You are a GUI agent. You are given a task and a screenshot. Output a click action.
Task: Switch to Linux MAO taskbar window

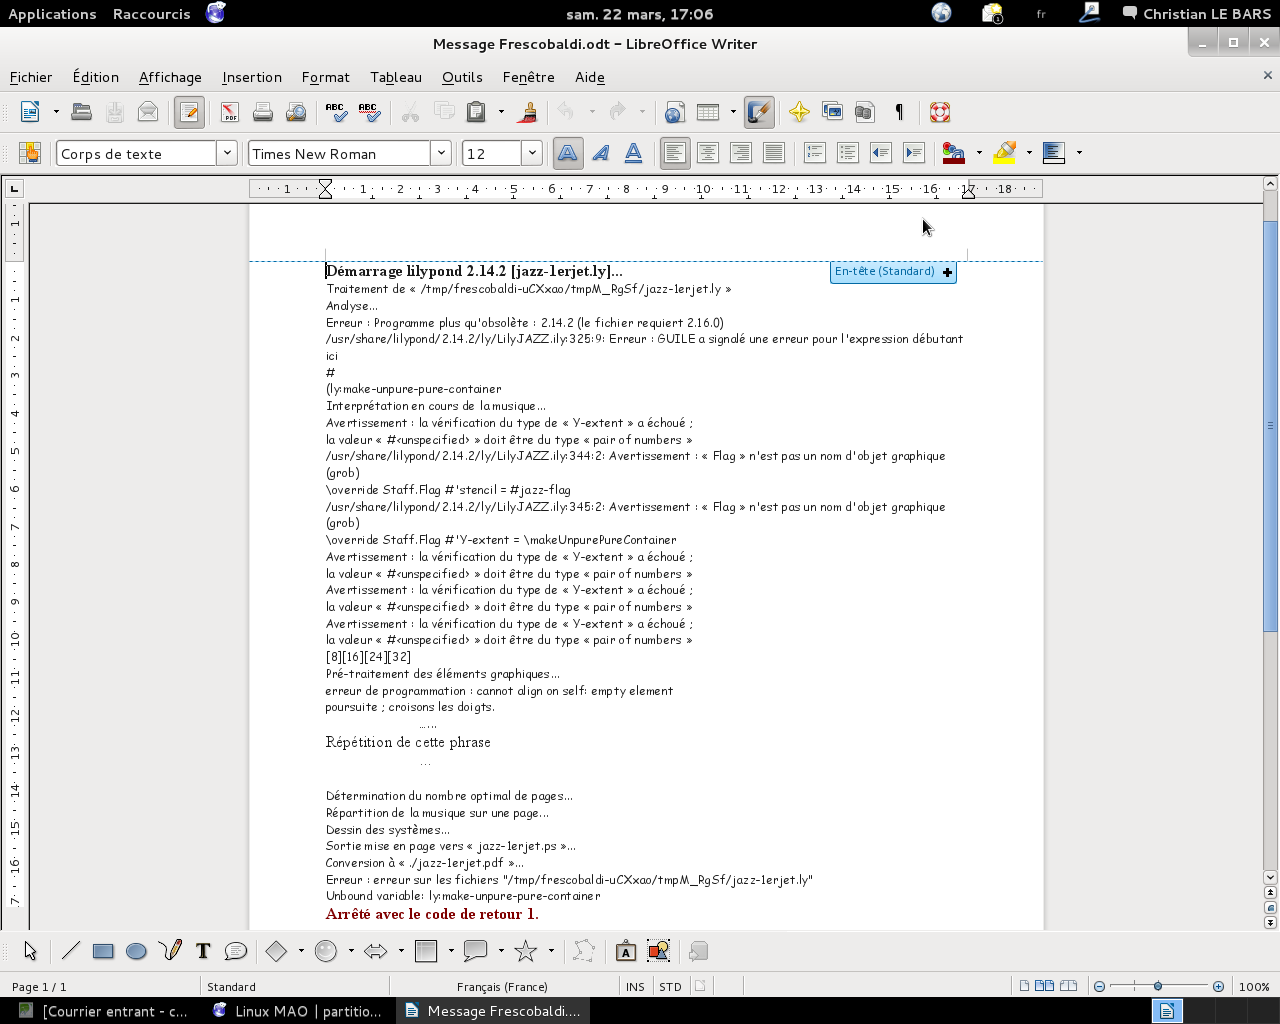[298, 1011]
